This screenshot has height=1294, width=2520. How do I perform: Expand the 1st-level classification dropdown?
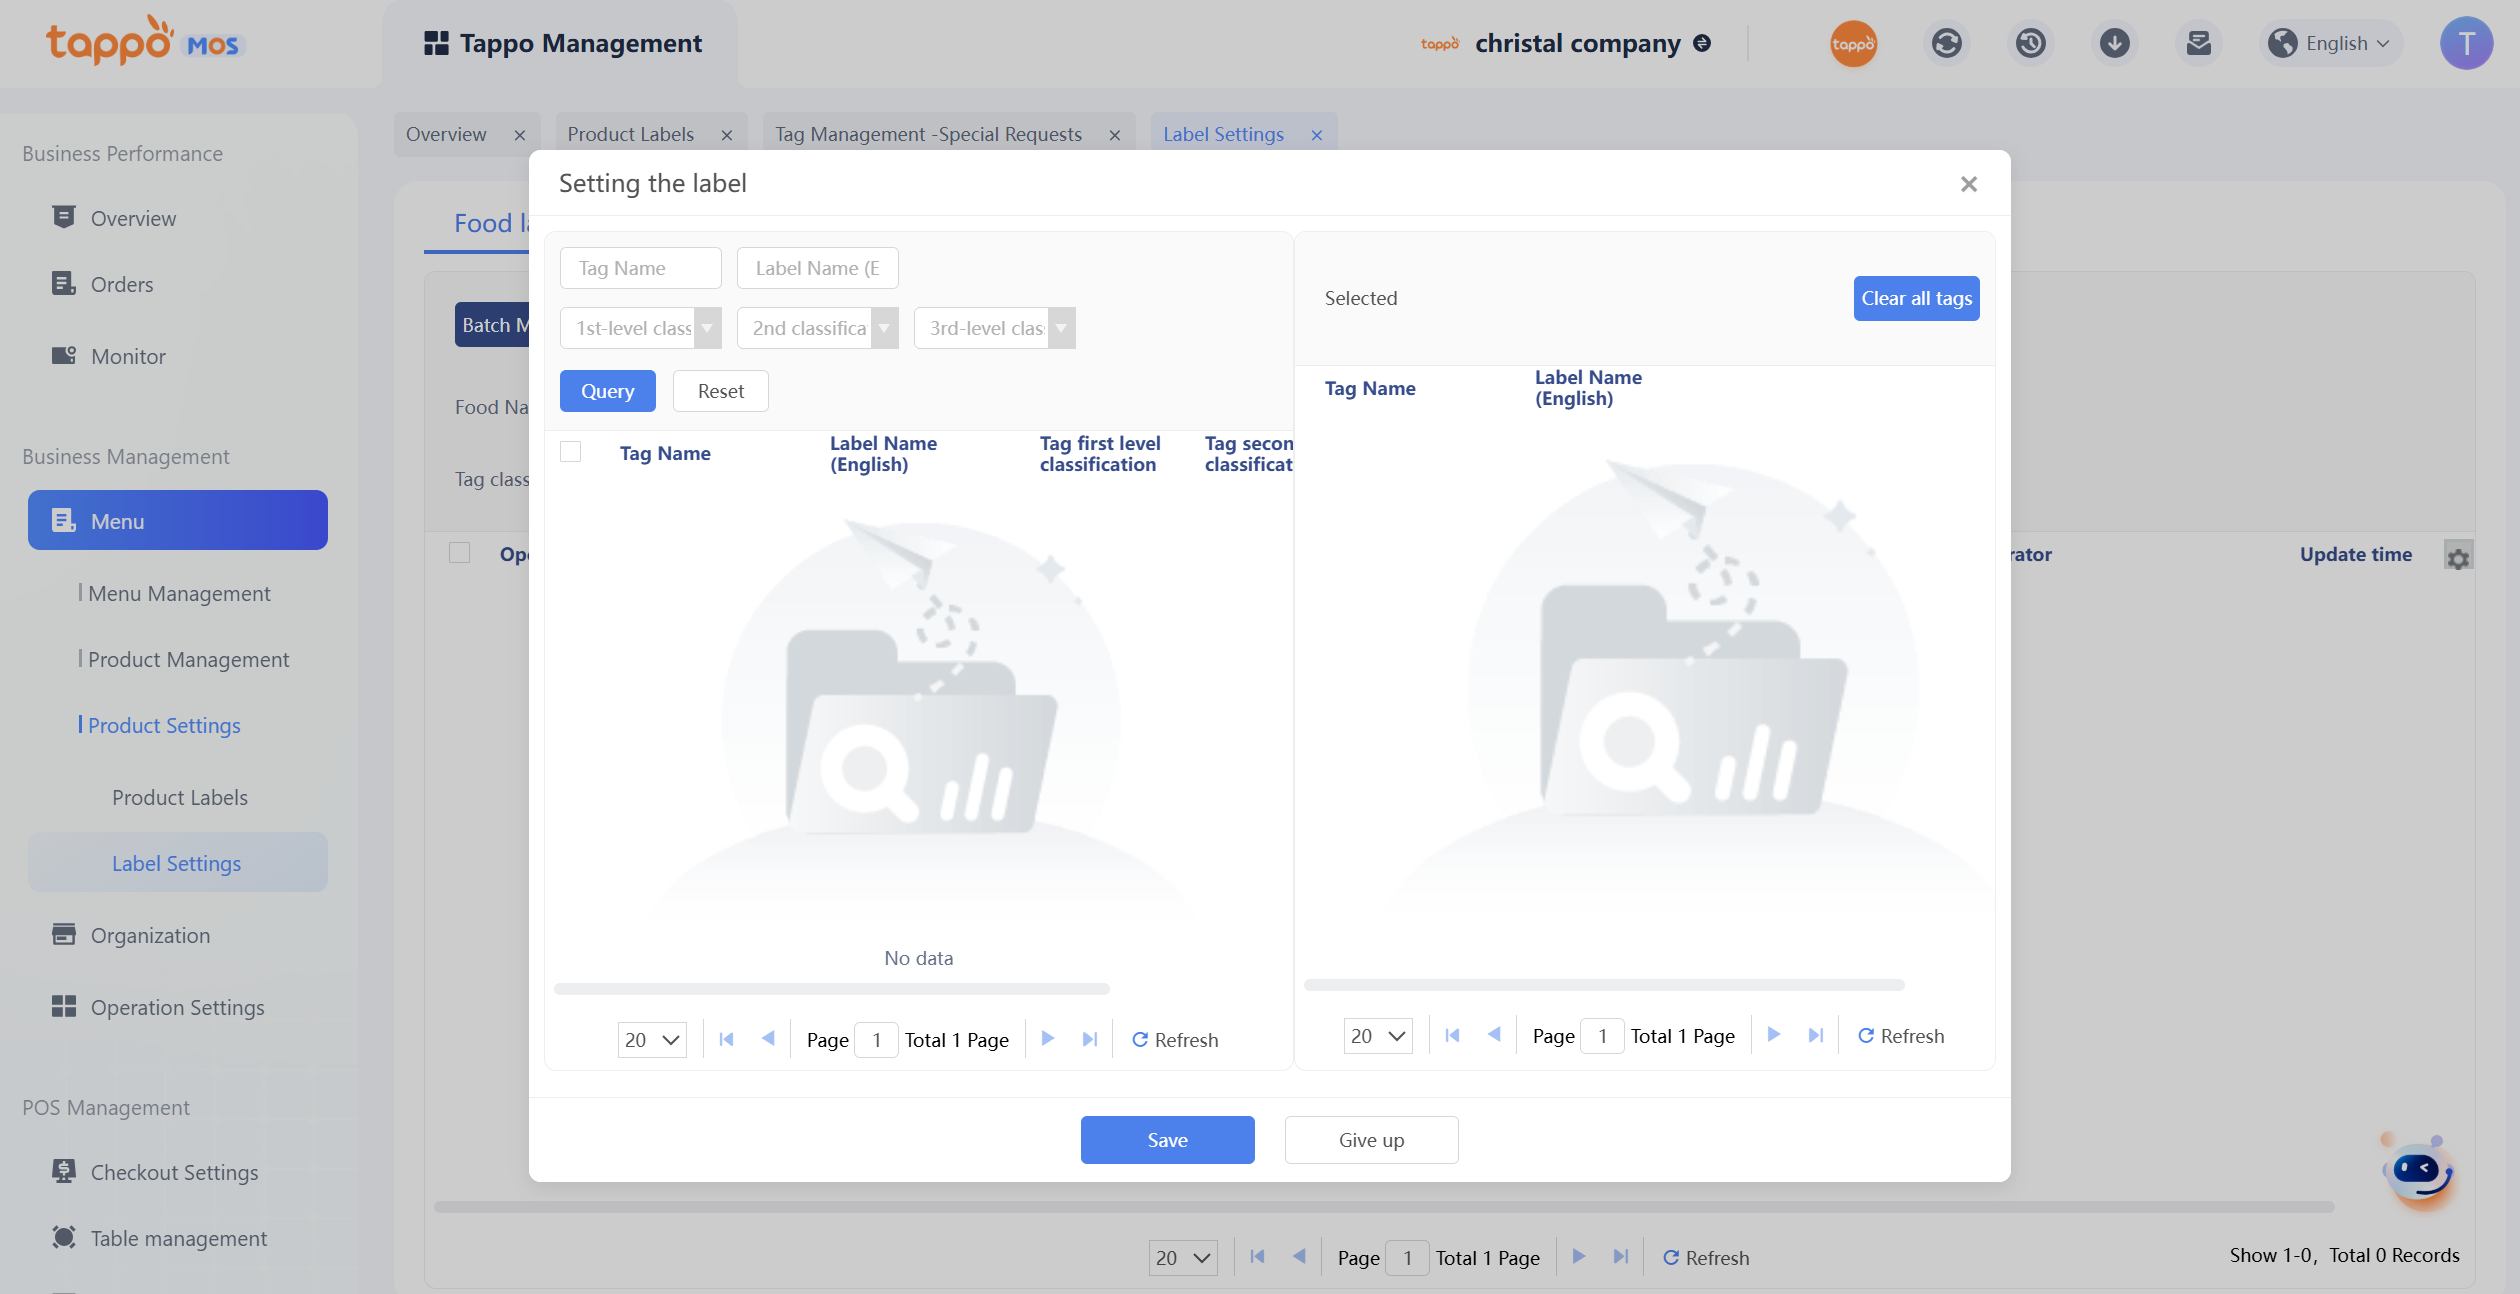click(x=640, y=328)
